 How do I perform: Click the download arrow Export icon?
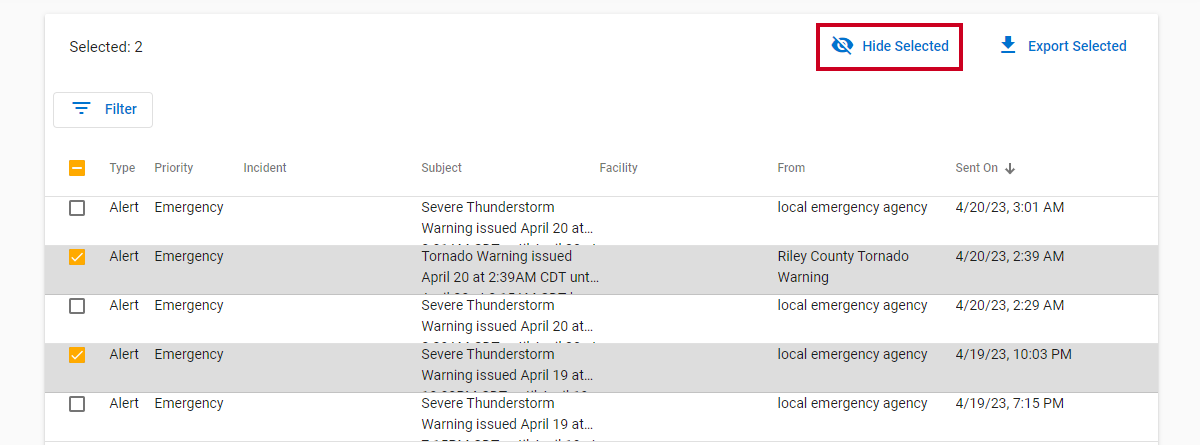click(x=1008, y=45)
